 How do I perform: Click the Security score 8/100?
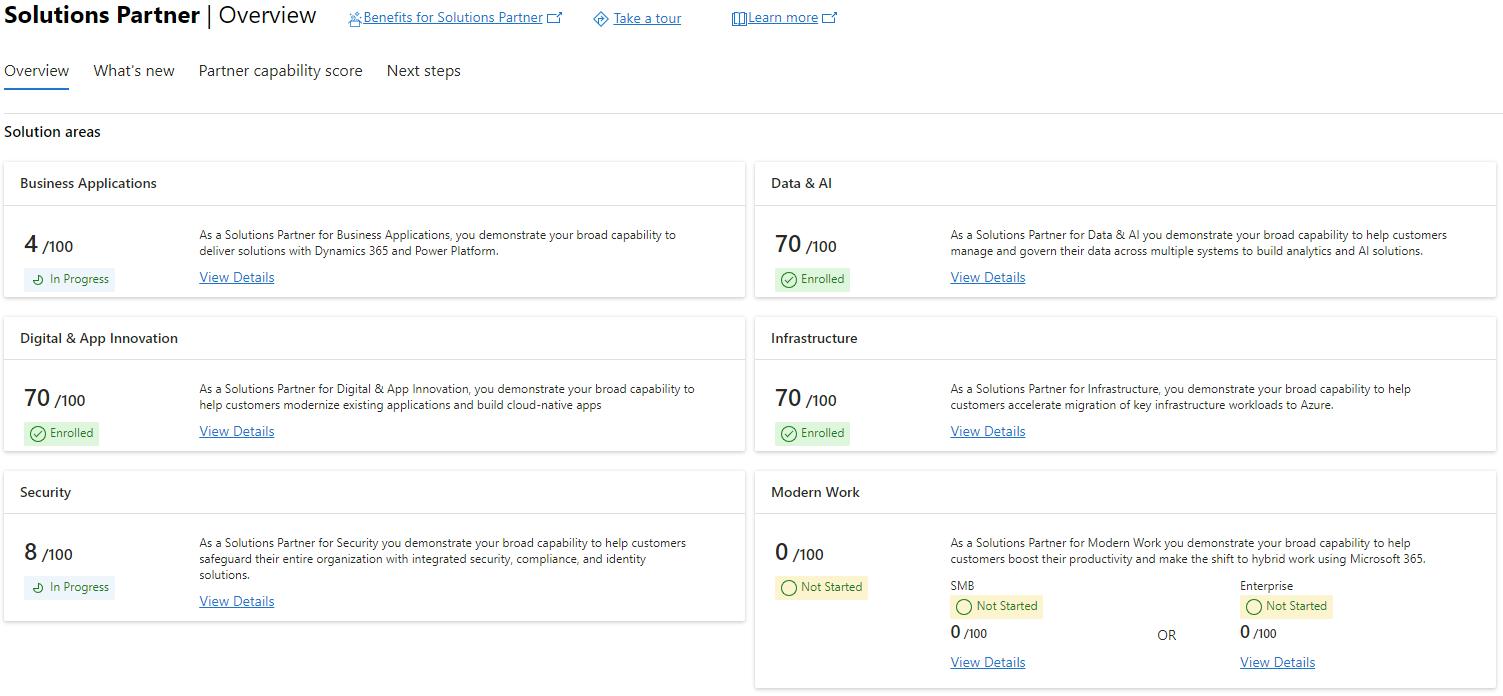tap(48, 553)
